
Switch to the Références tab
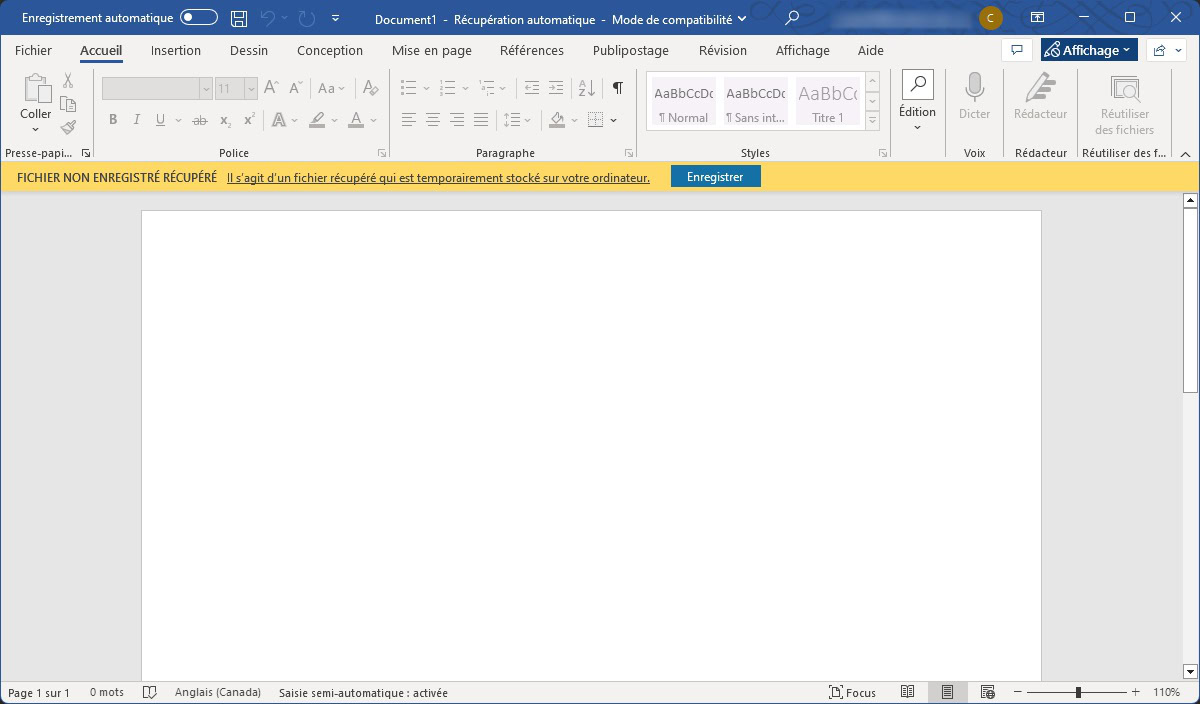click(531, 50)
